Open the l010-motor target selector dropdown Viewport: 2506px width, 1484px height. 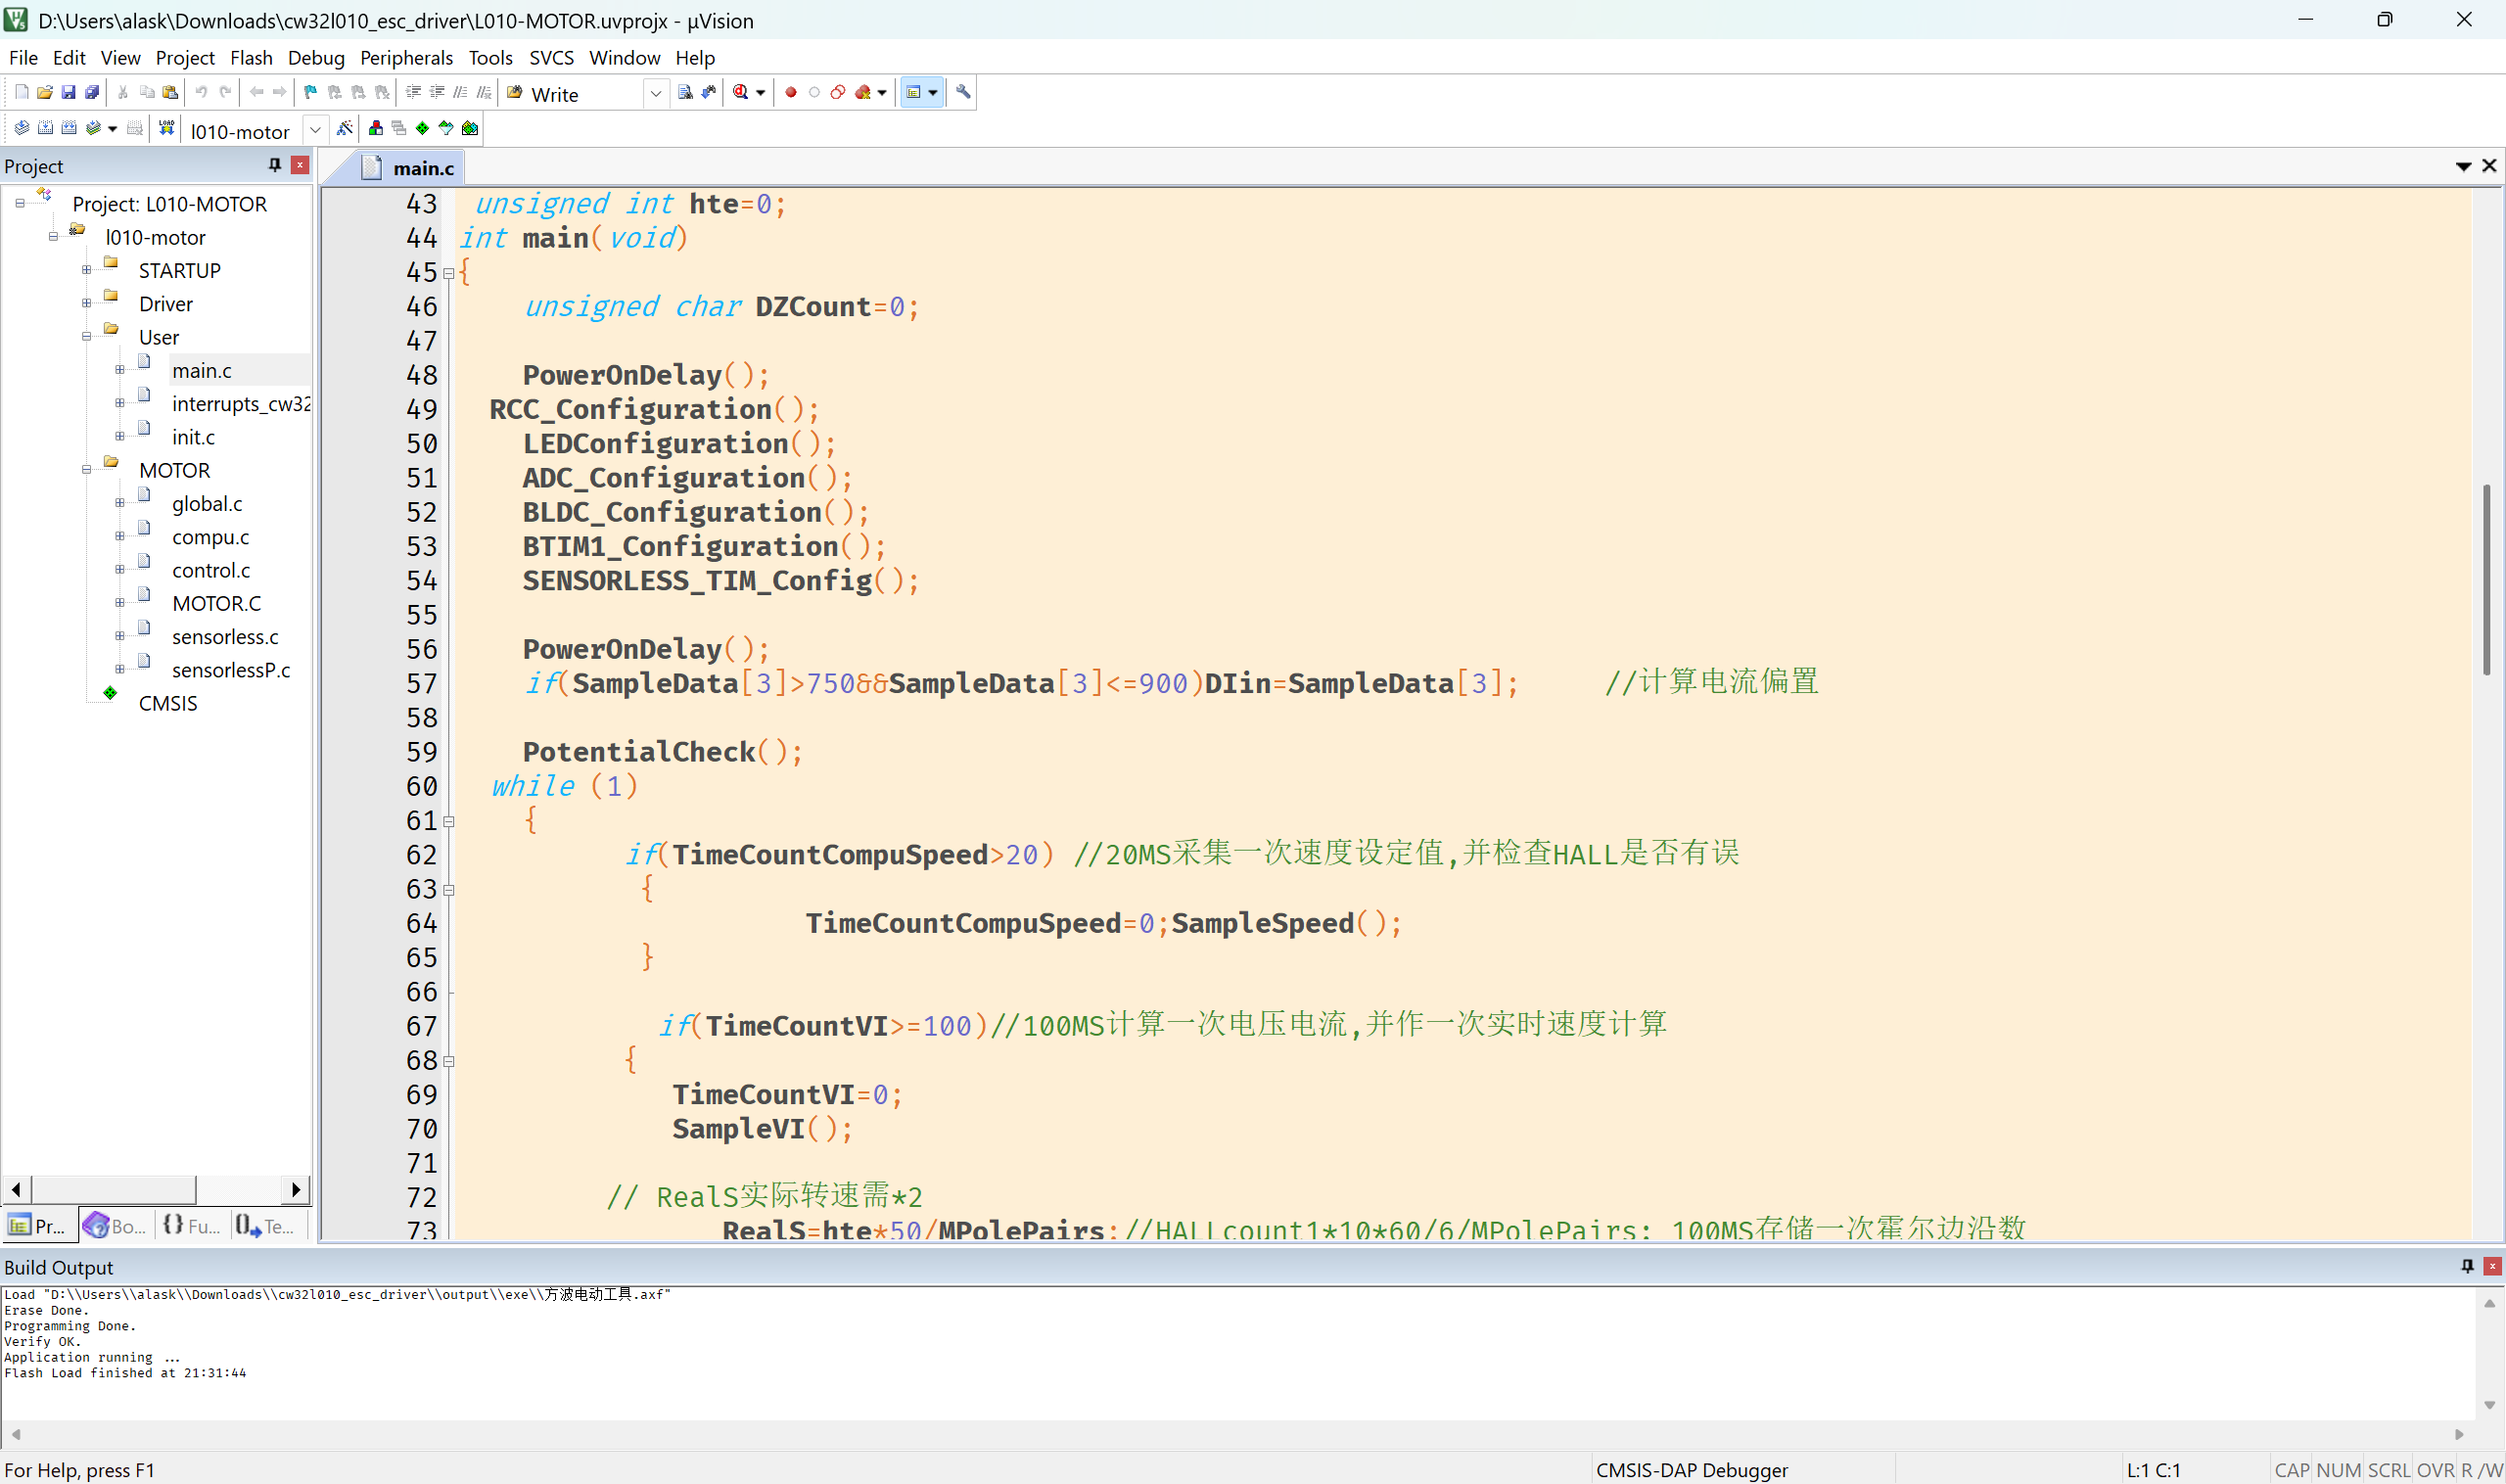[315, 130]
